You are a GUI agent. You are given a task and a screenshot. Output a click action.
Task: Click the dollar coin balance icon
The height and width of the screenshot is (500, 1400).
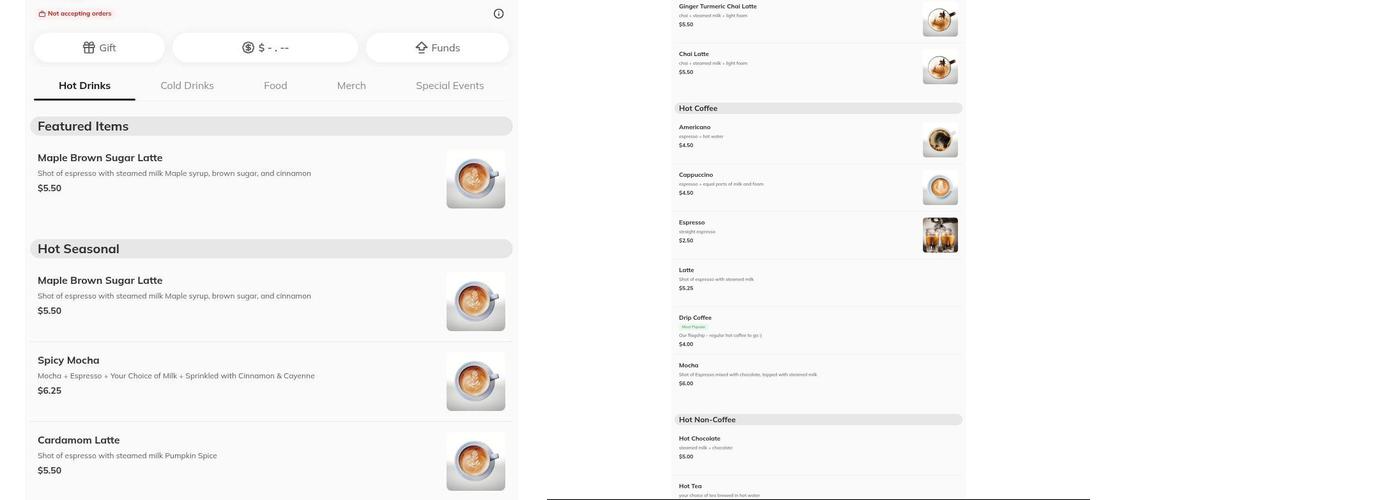[248, 48]
